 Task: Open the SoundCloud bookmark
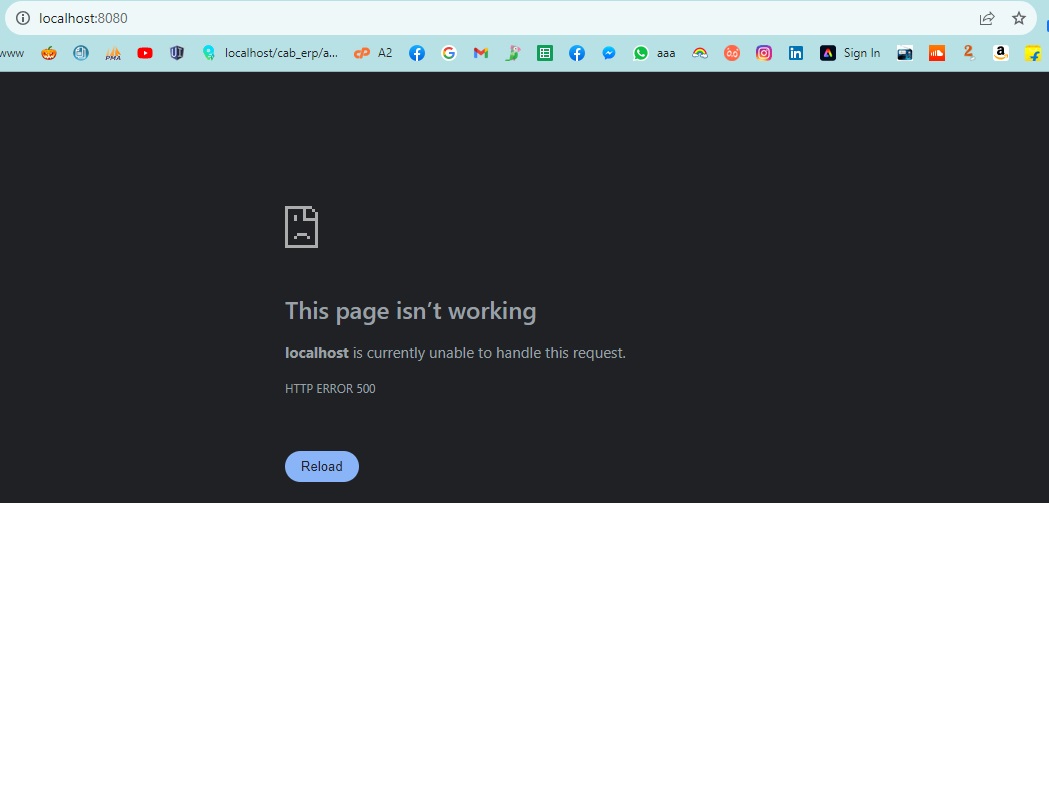pos(937,53)
